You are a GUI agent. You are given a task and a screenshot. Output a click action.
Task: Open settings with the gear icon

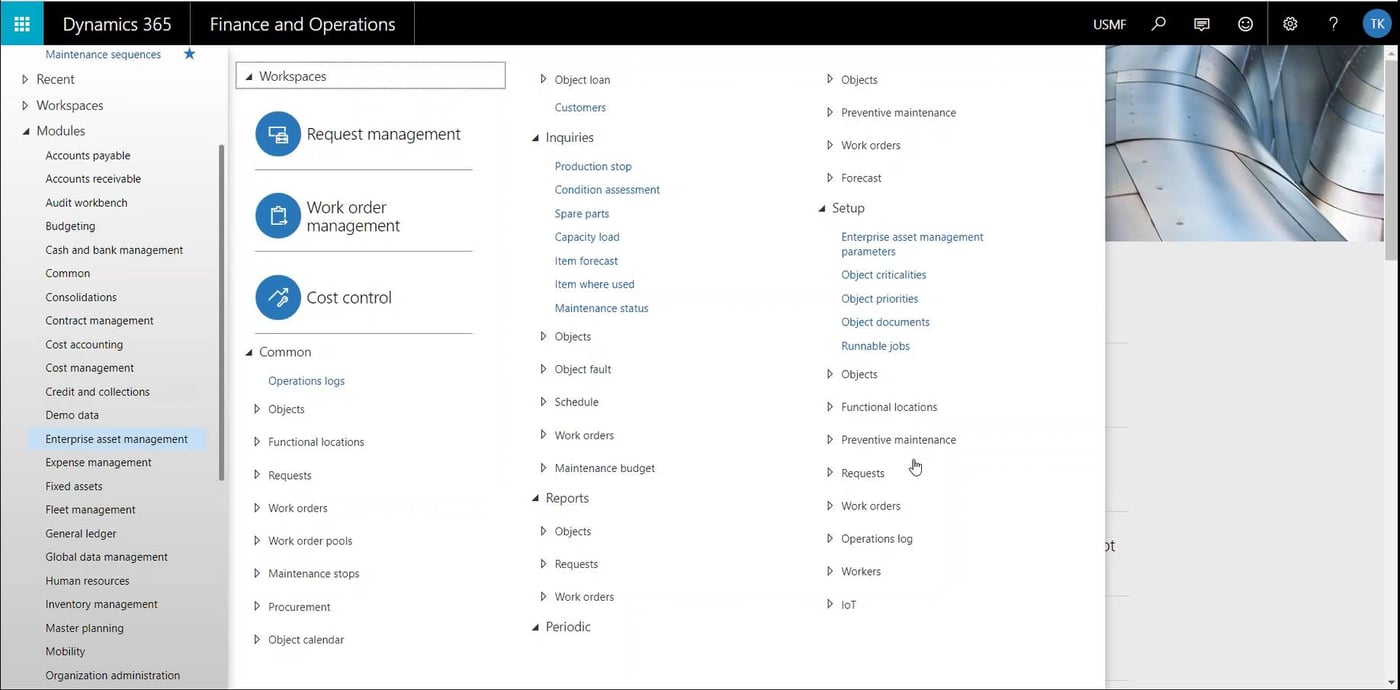click(1289, 23)
